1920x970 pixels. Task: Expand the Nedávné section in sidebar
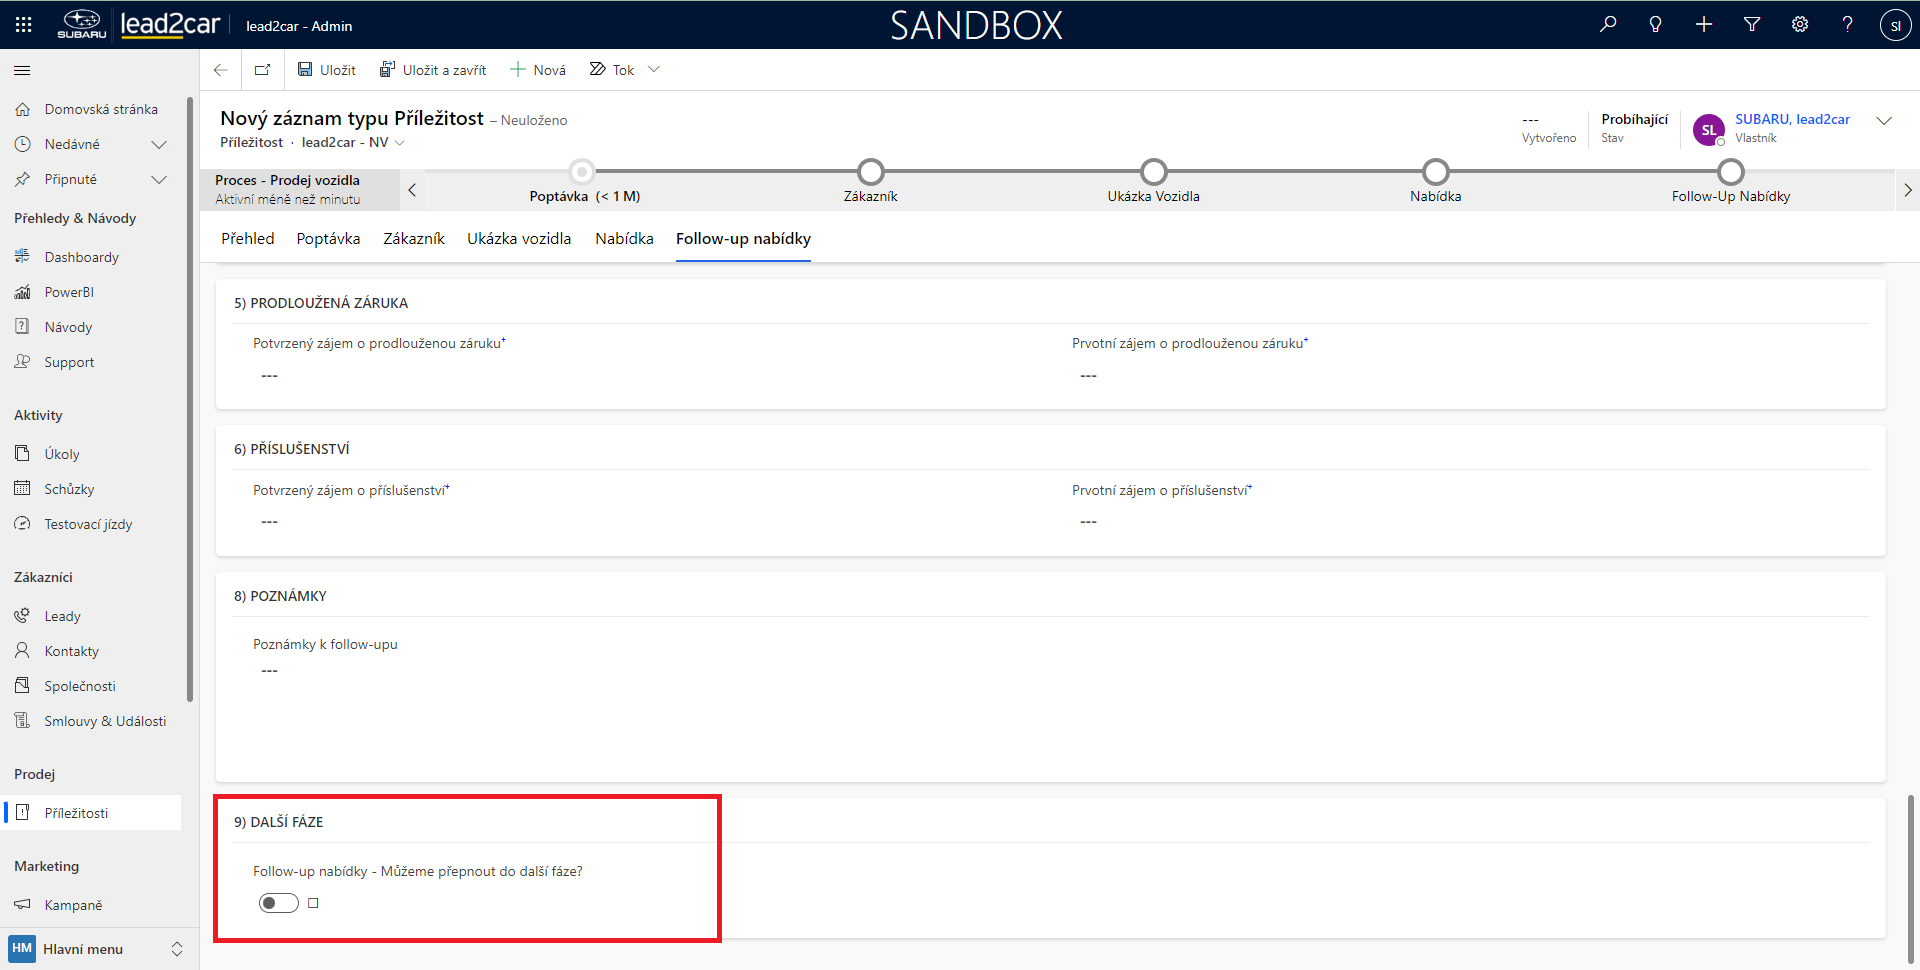pyautogui.click(x=158, y=144)
